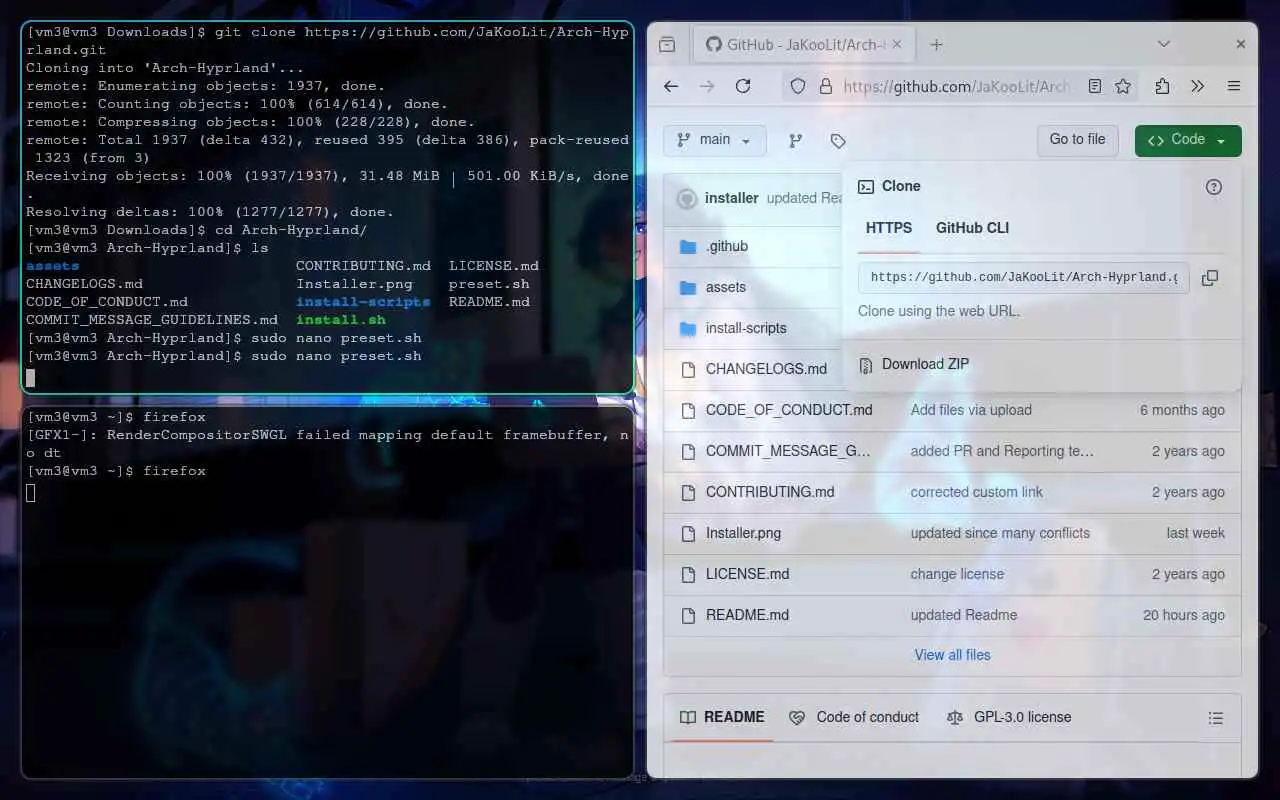Select the README tab
Viewport: 1280px width, 800px height.
(x=722, y=717)
